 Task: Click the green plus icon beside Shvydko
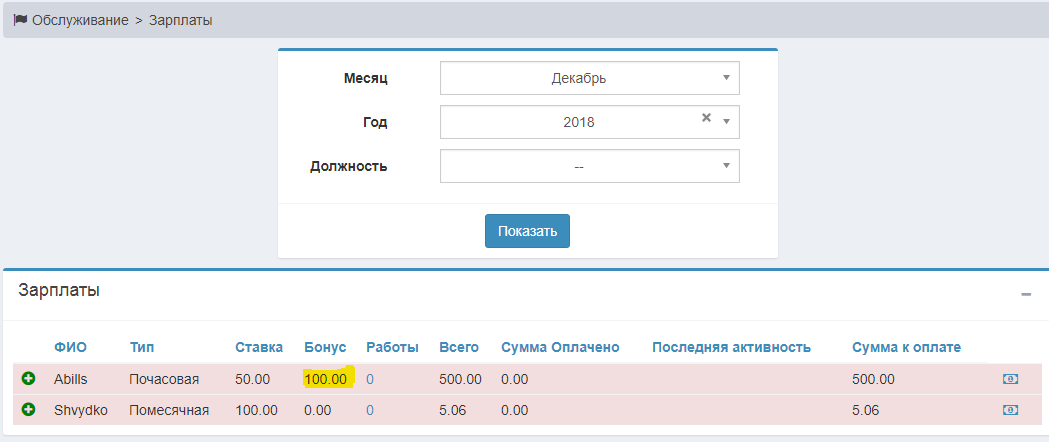(x=28, y=409)
